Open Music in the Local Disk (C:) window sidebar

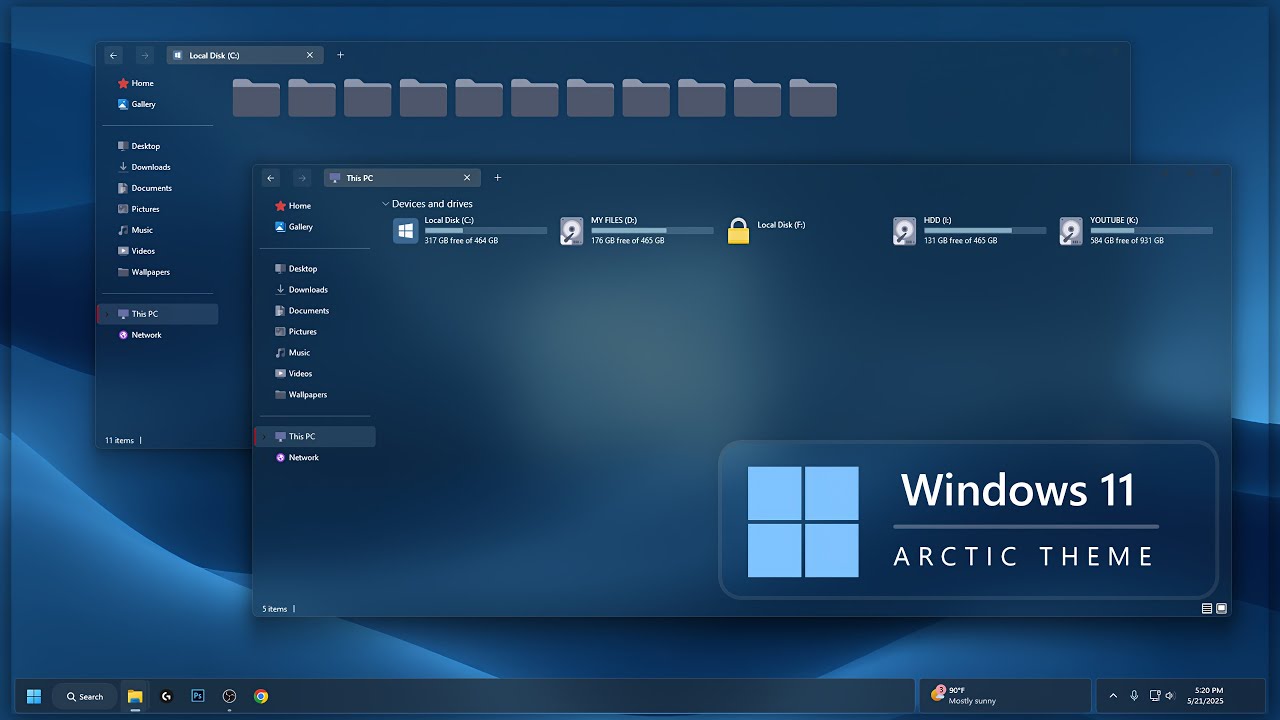[x=135, y=230]
